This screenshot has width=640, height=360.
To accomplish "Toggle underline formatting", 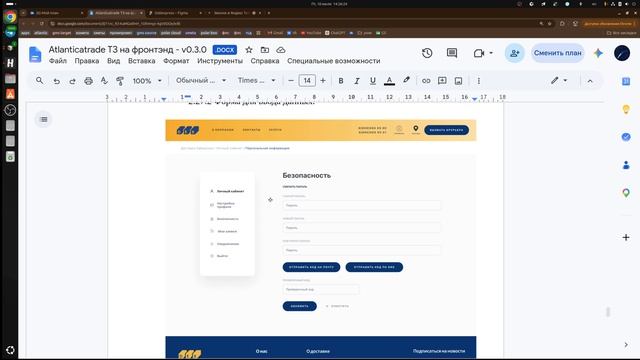I will click(x=373, y=81).
